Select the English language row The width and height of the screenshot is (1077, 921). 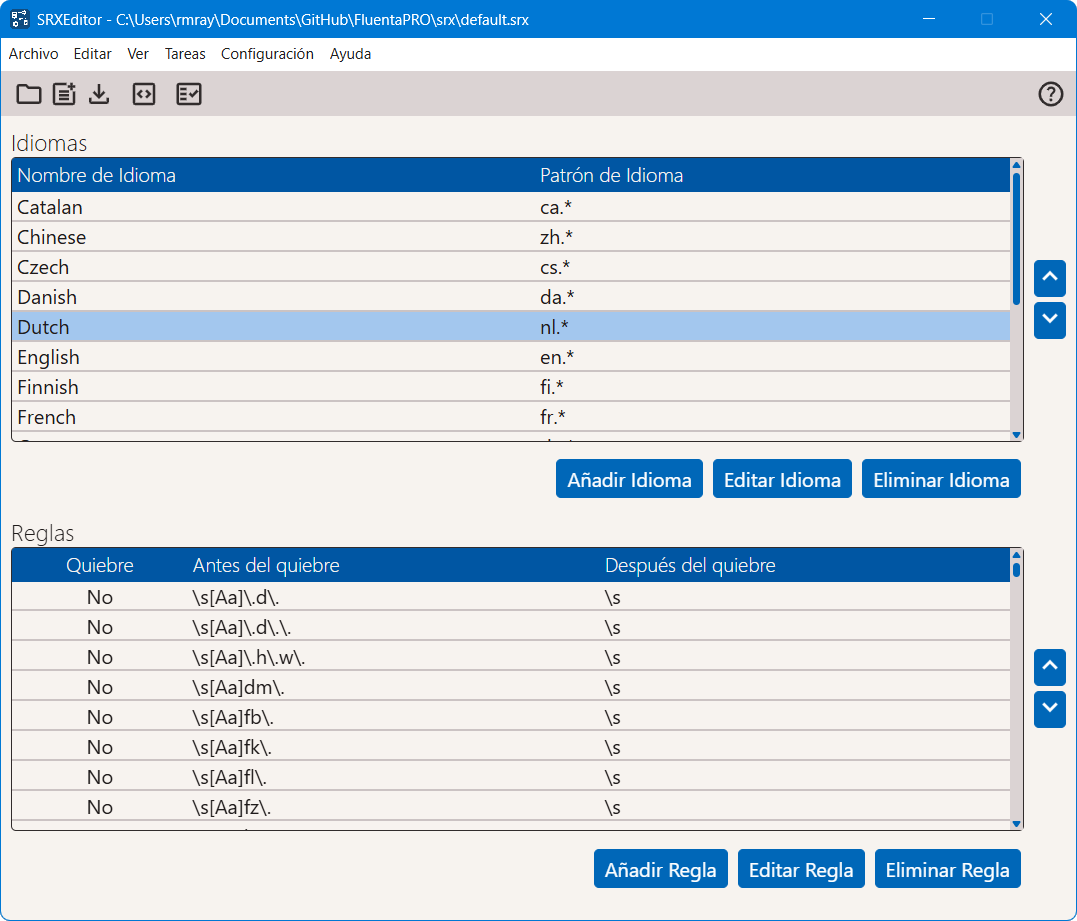(x=511, y=357)
